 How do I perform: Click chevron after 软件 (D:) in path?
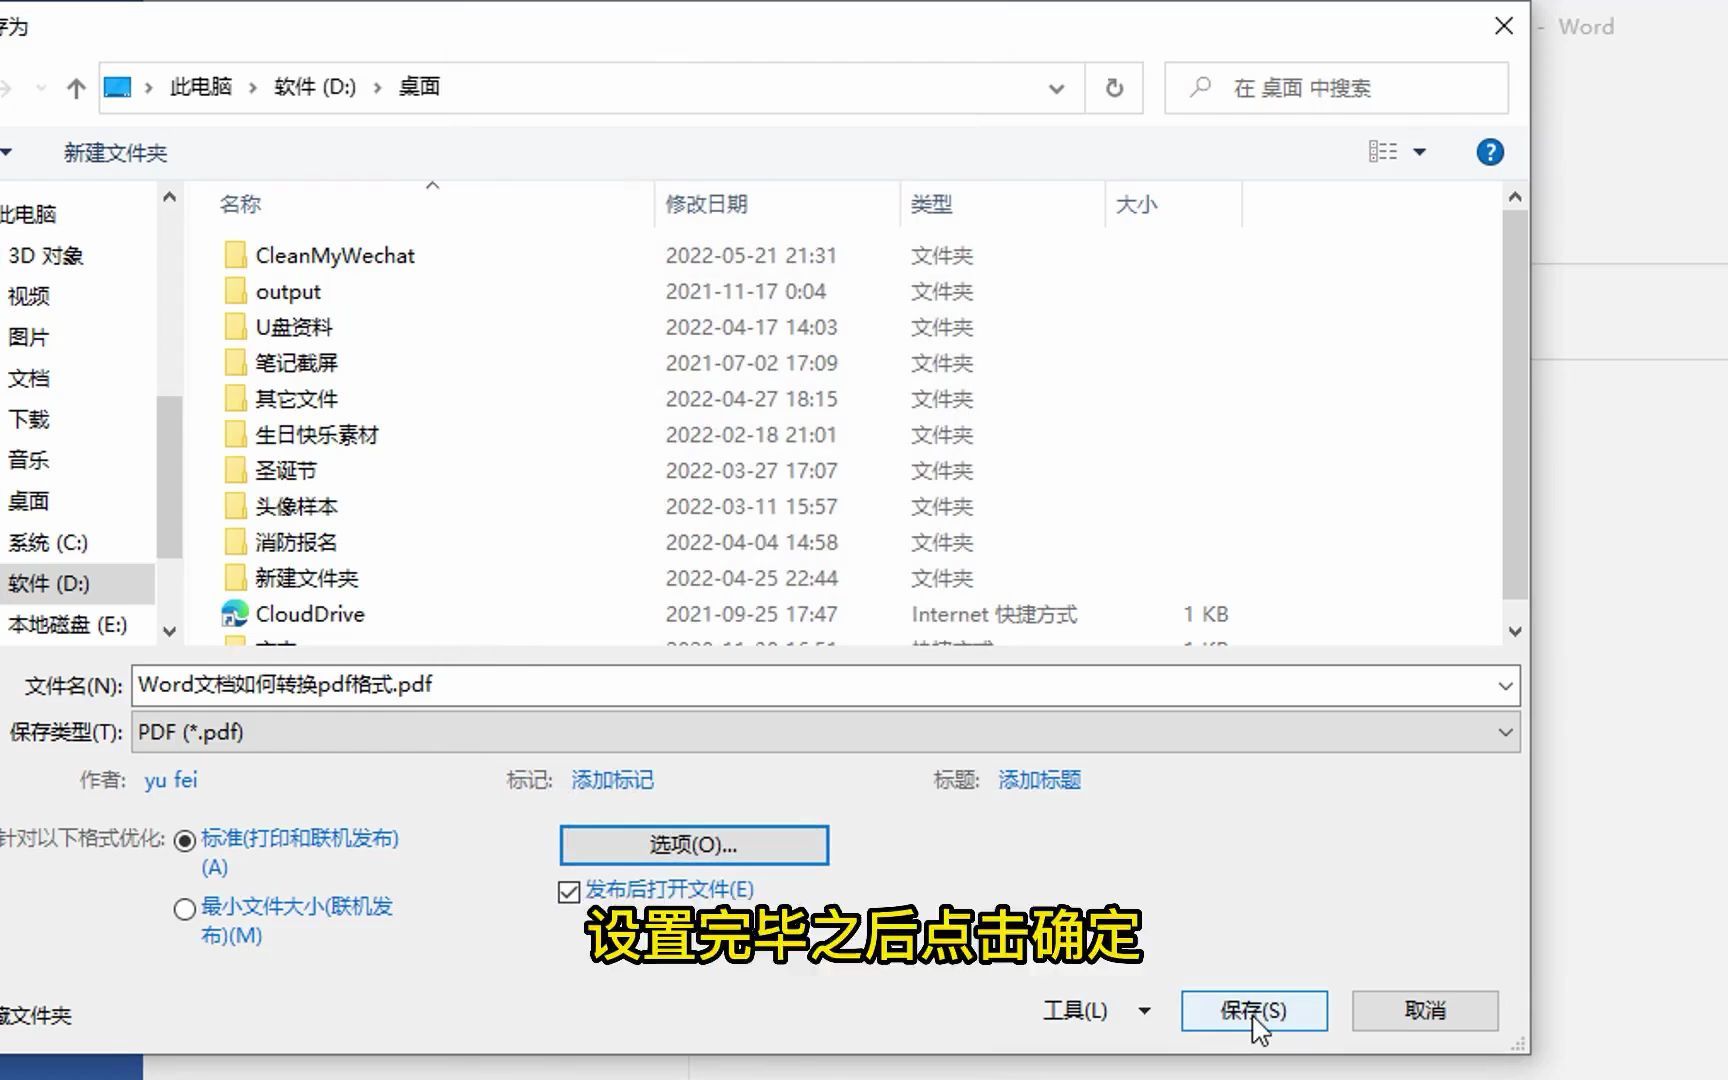click(x=377, y=88)
